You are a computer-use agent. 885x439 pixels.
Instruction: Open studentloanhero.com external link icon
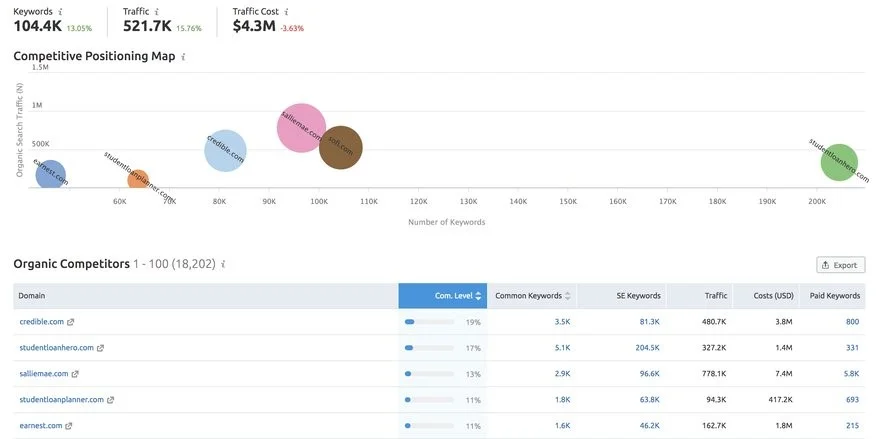click(100, 348)
